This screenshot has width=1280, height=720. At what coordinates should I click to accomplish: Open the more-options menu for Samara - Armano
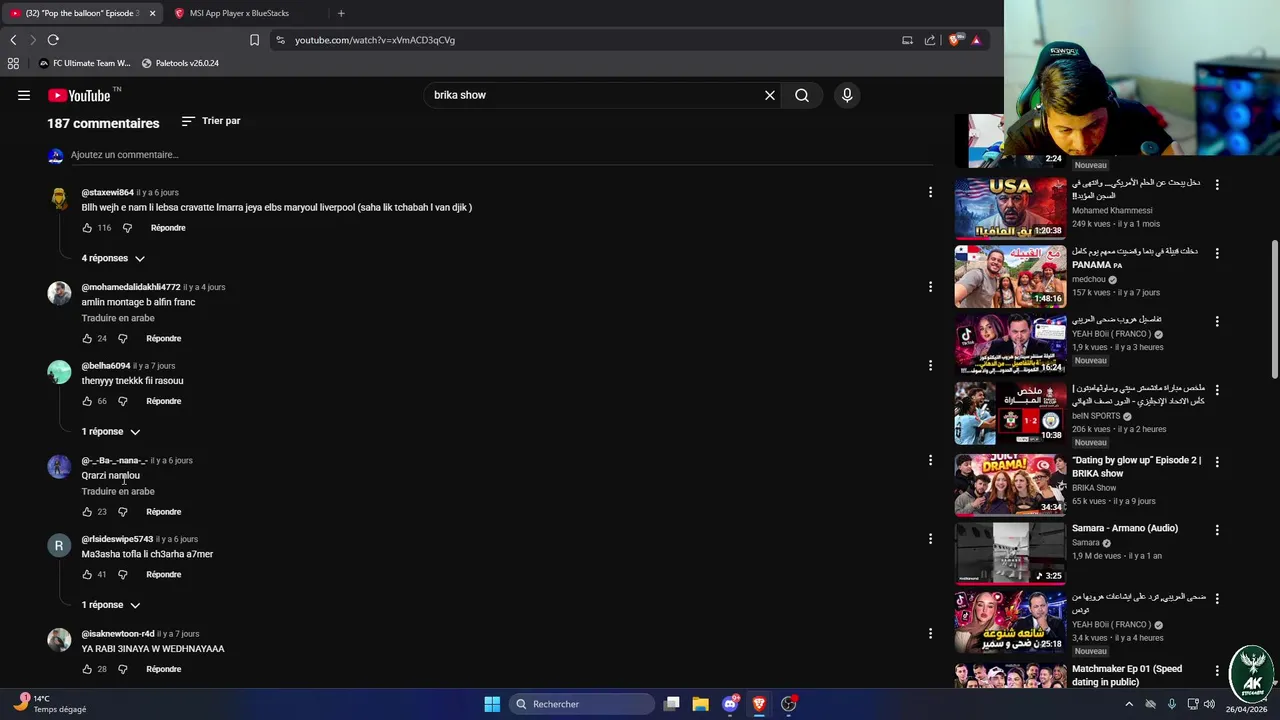pos(1217,530)
